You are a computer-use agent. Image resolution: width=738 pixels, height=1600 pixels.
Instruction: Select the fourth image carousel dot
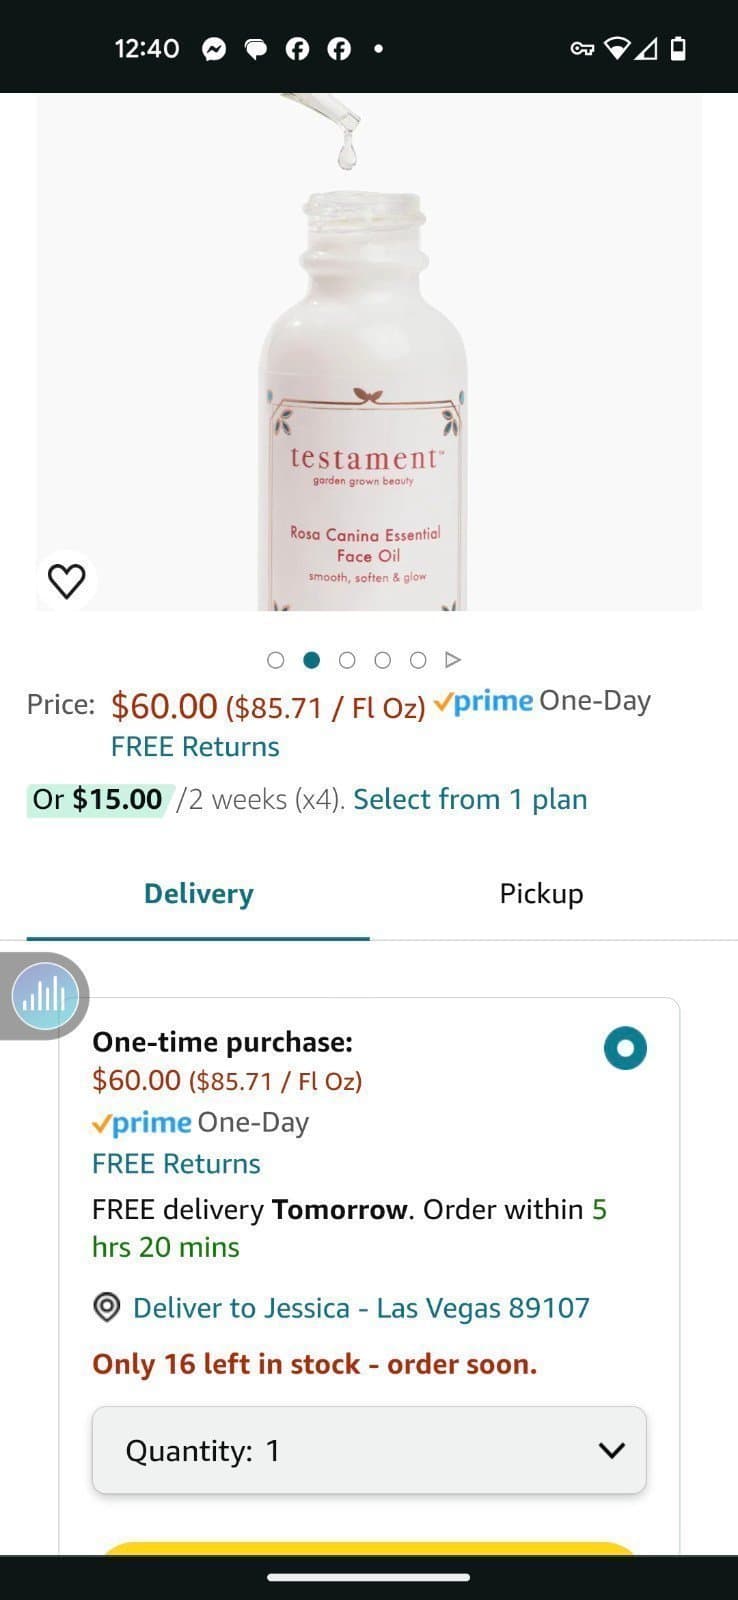click(x=382, y=660)
